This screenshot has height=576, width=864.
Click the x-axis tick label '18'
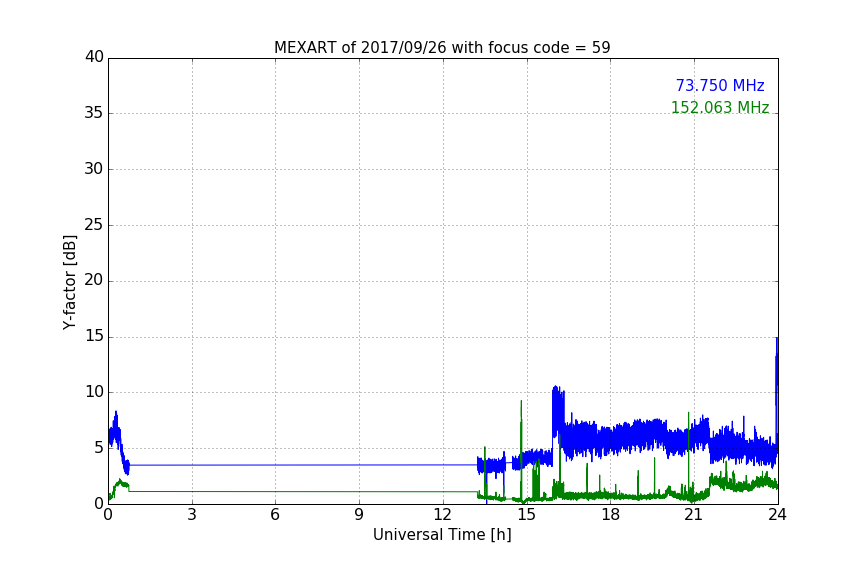point(611,515)
